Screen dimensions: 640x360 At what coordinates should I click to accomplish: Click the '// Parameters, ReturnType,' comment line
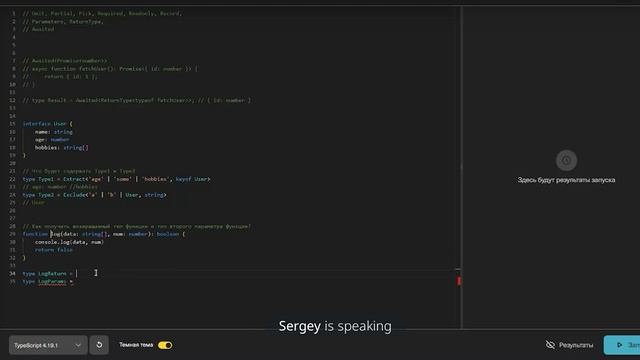63,21
